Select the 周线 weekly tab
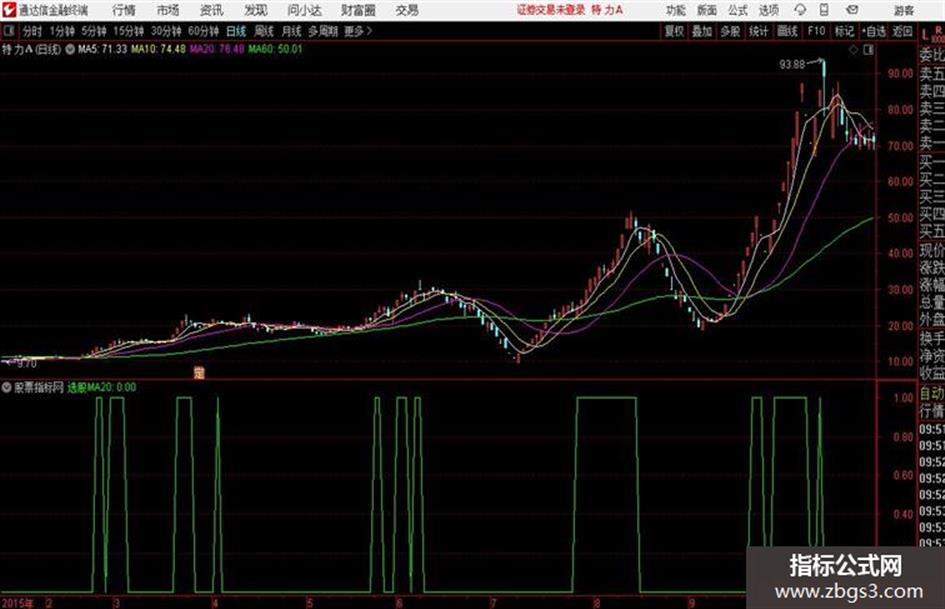 point(264,31)
